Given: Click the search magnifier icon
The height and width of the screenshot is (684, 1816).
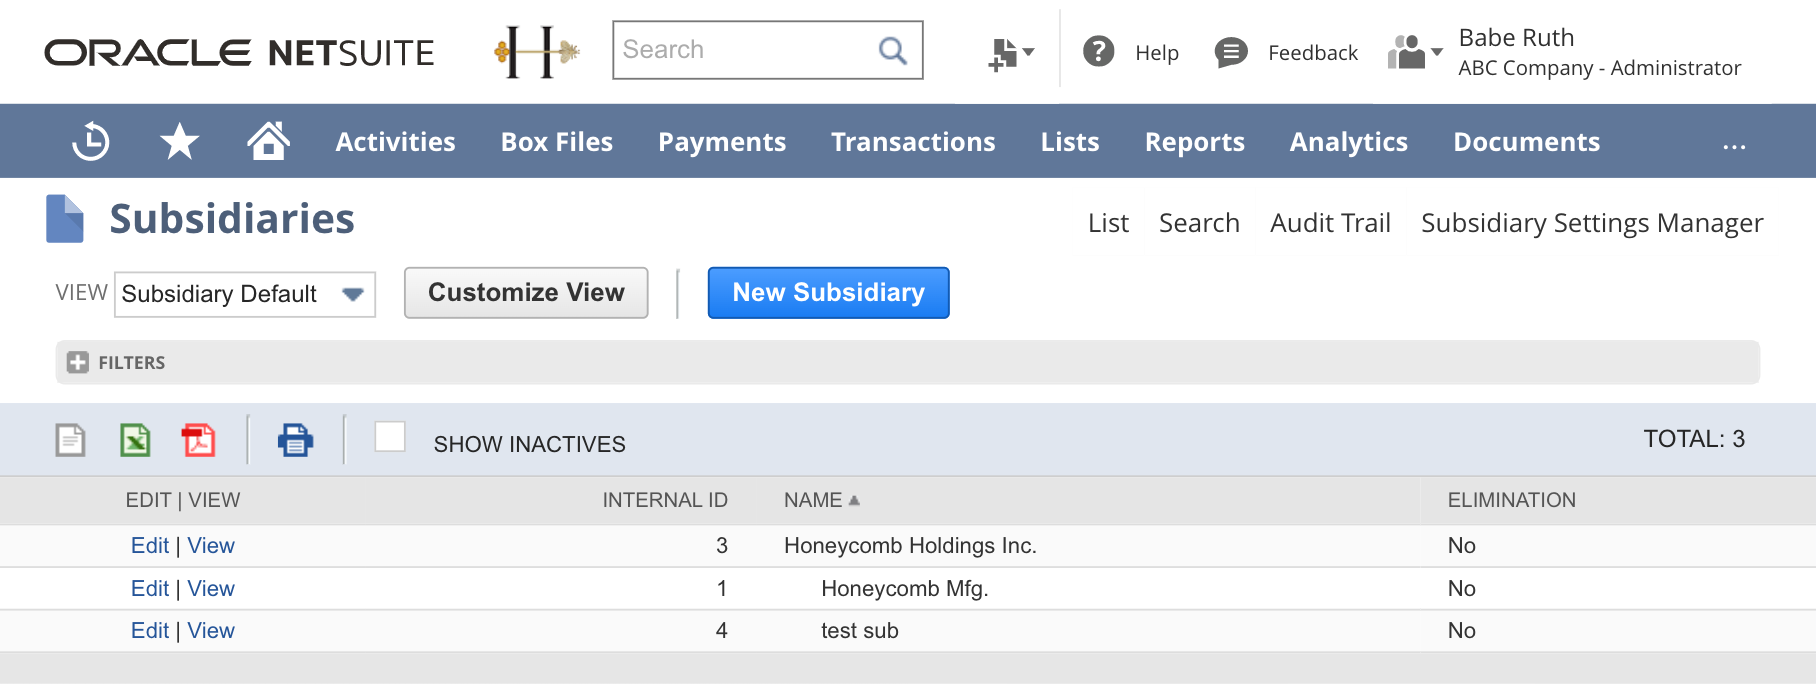Looking at the screenshot, I should tap(892, 50).
